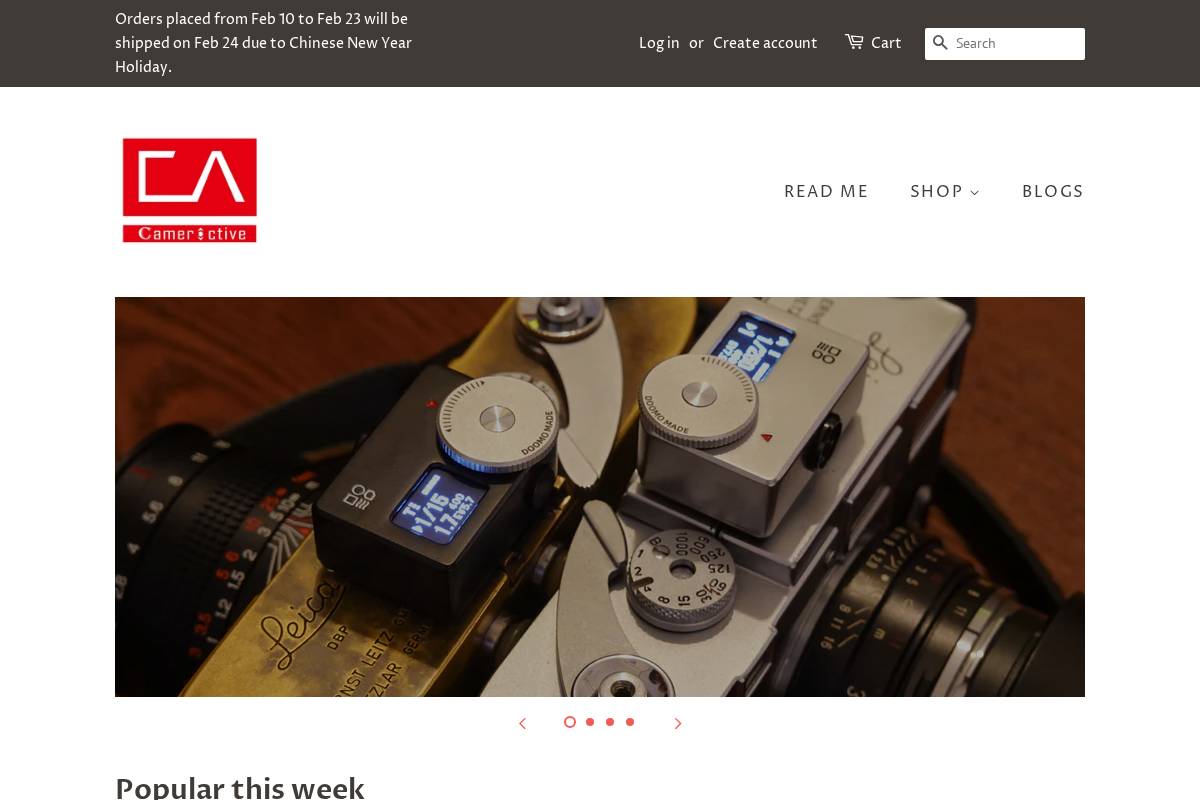Image resolution: width=1200 pixels, height=800 pixels.
Task: Jump to the fourth slideshow dot
Action: coord(630,722)
